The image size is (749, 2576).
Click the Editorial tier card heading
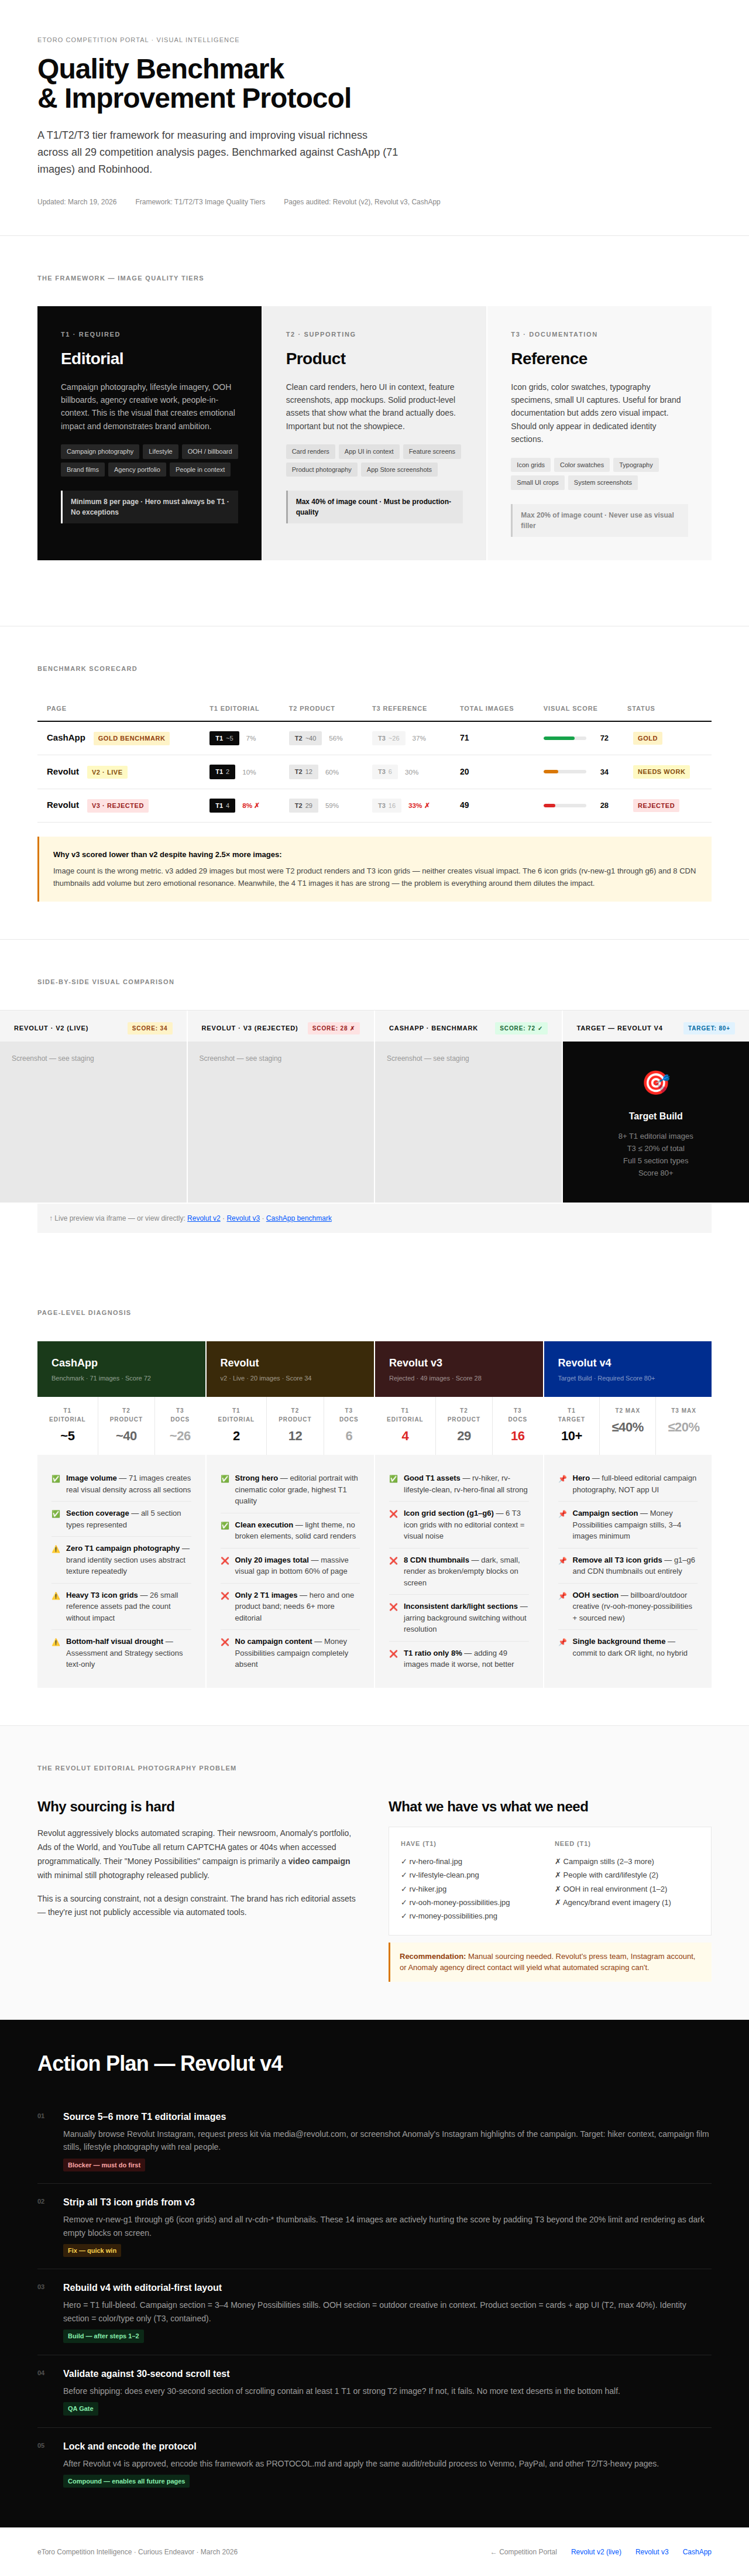[92, 358]
